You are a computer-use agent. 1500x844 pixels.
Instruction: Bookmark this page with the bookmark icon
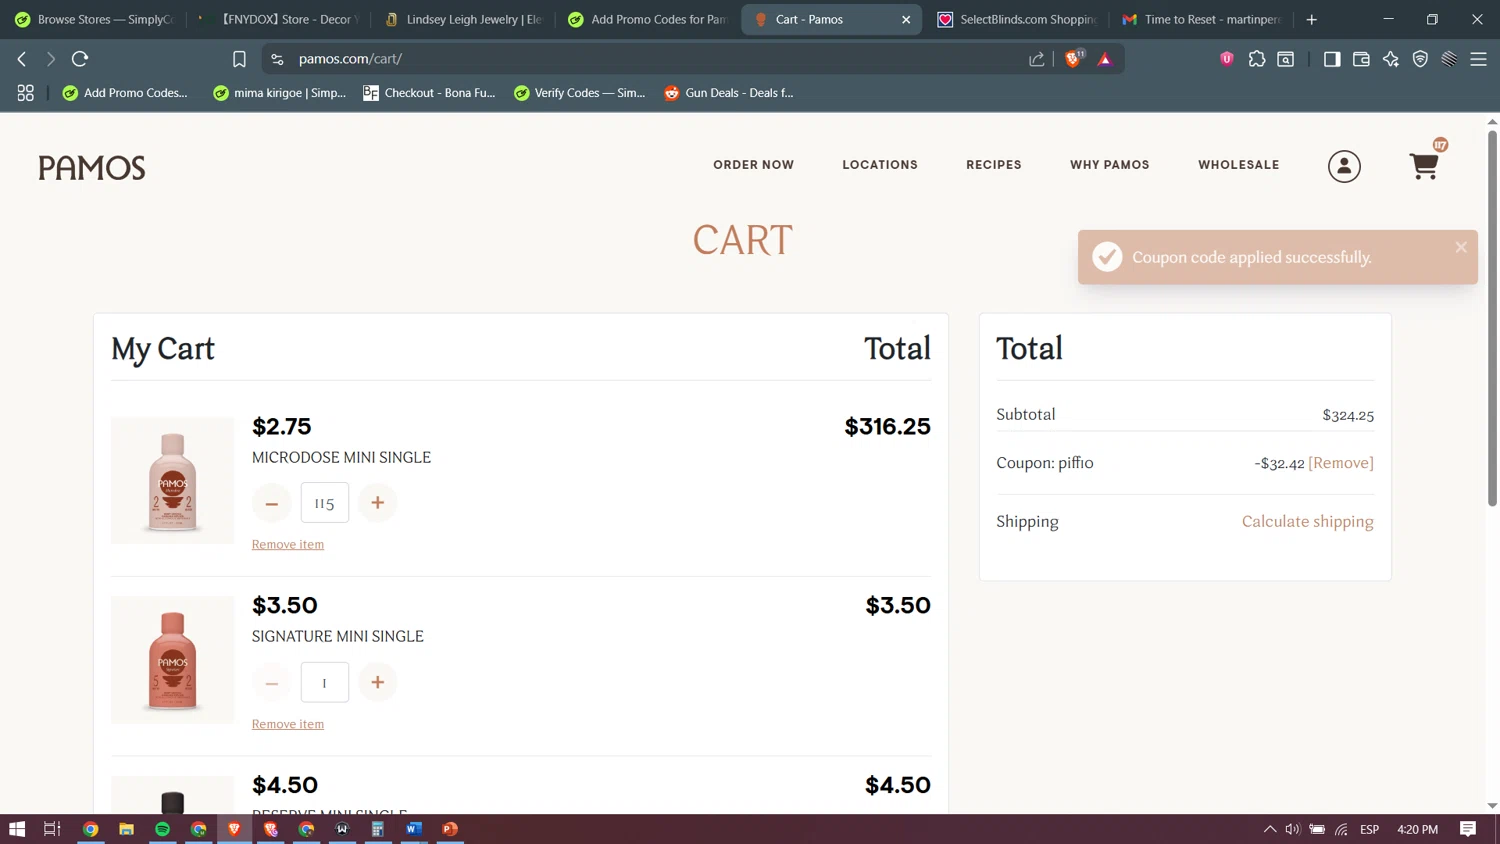pos(239,59)
